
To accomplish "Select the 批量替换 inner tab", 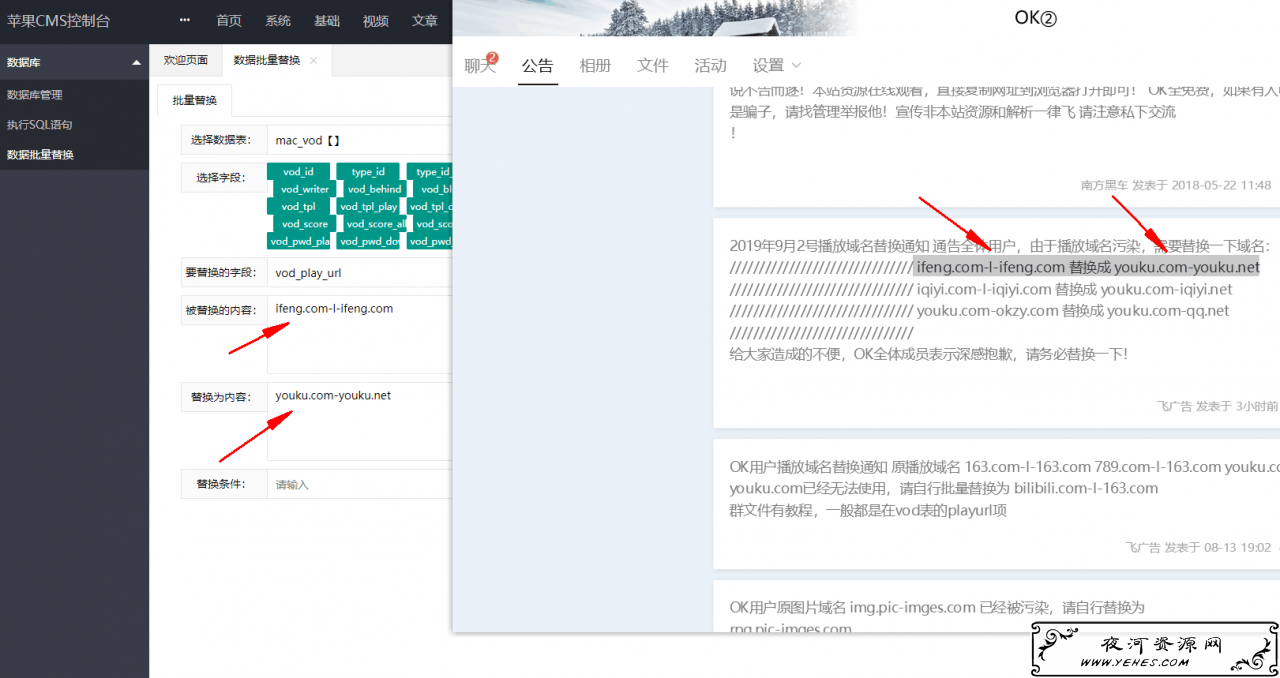I will pos(194,100).
